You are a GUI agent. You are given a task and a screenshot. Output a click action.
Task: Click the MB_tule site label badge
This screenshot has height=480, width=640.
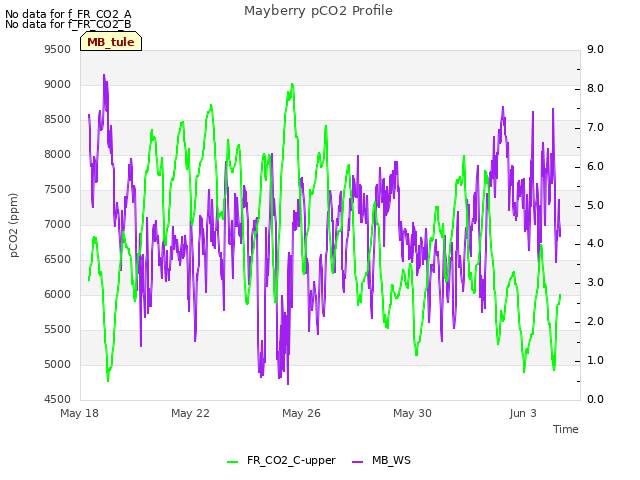(x=111, y=42)
